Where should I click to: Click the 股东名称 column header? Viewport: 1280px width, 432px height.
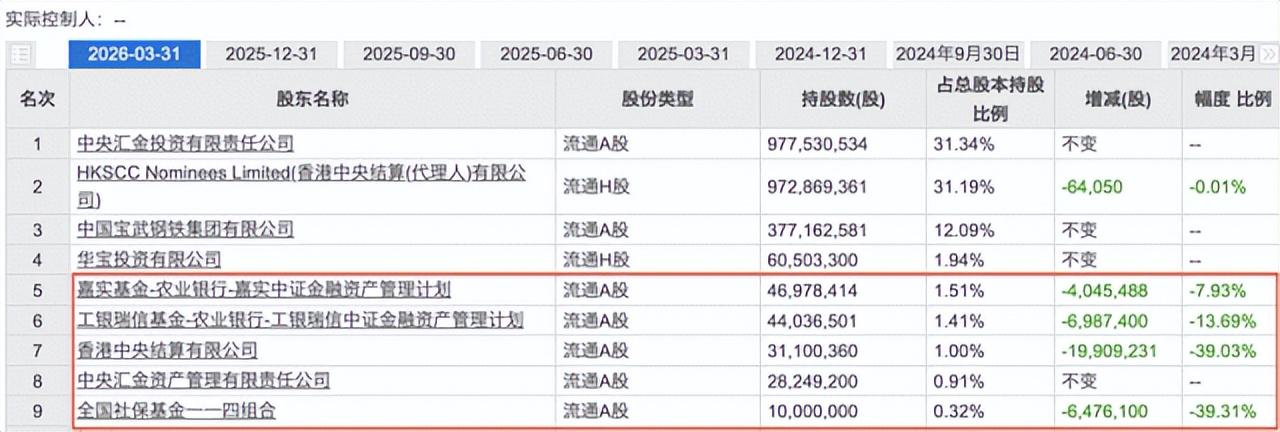313,99
